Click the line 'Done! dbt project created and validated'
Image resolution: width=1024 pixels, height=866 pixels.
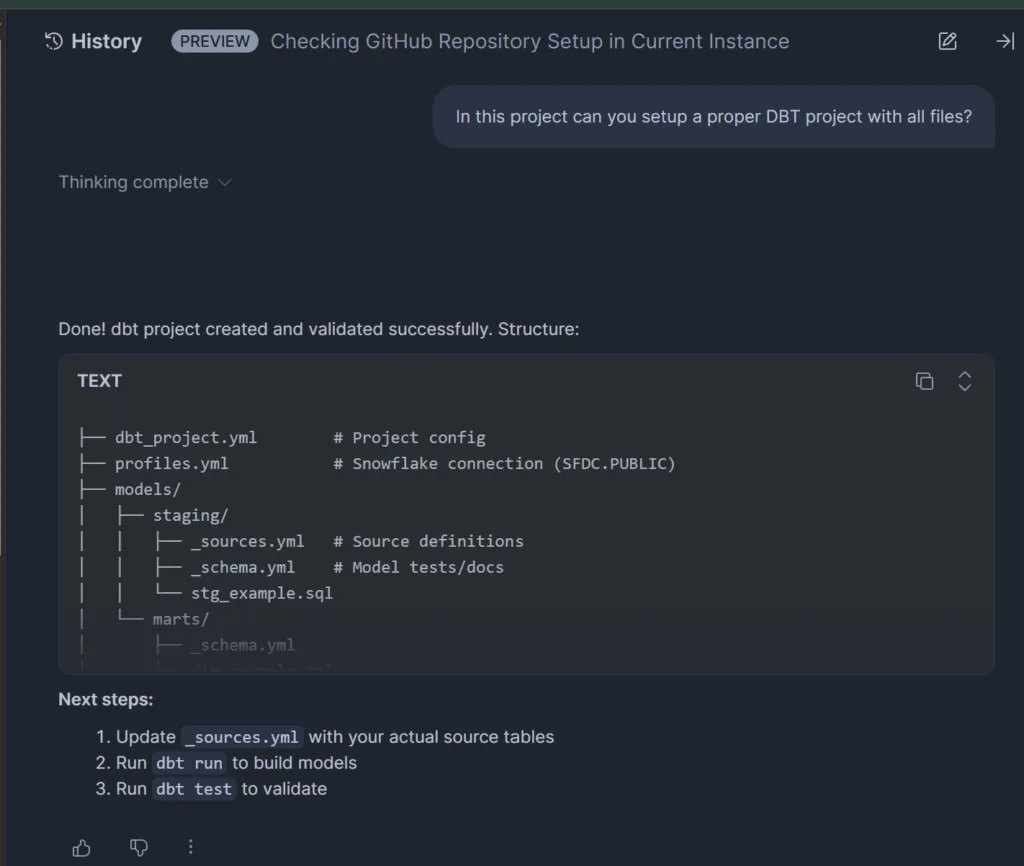click(x=319, y=329)
